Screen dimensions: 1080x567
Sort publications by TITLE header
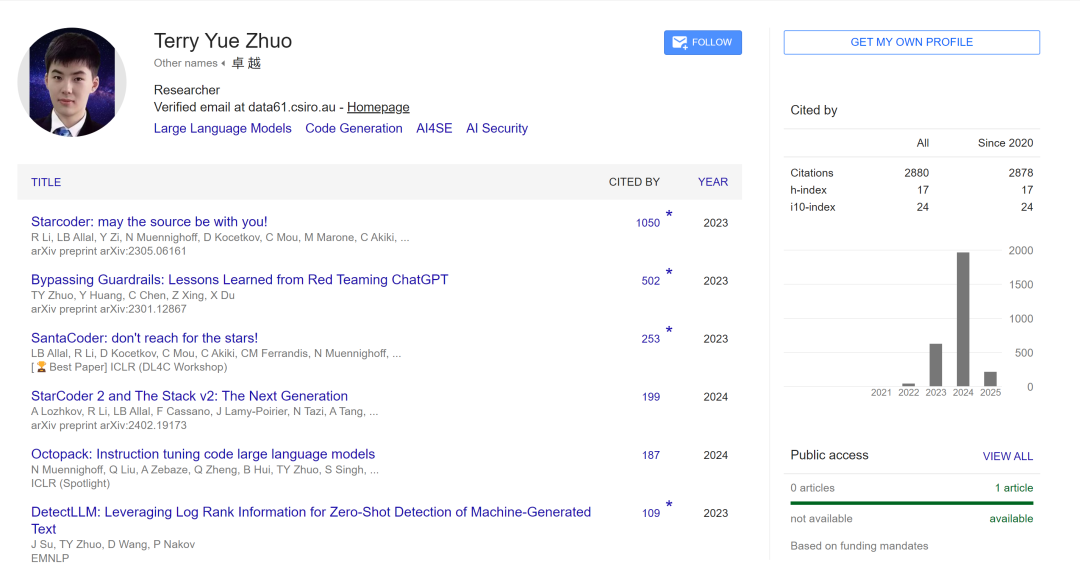46,182
